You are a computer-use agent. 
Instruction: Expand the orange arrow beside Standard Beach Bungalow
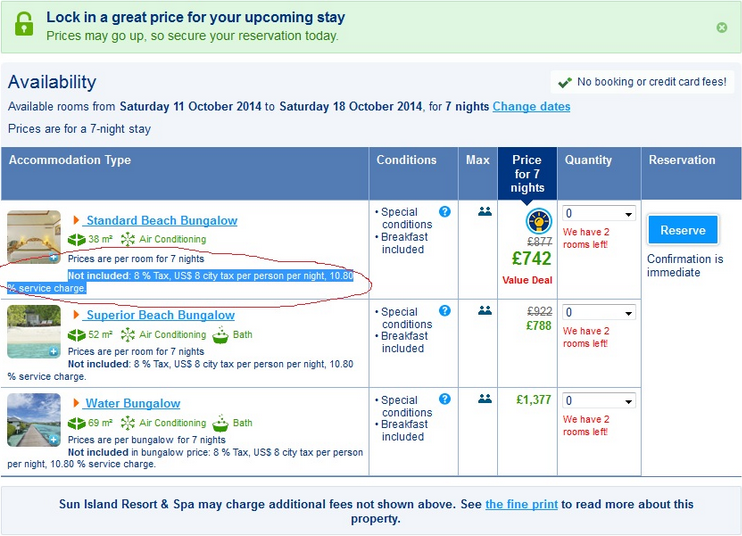[76, 220]
